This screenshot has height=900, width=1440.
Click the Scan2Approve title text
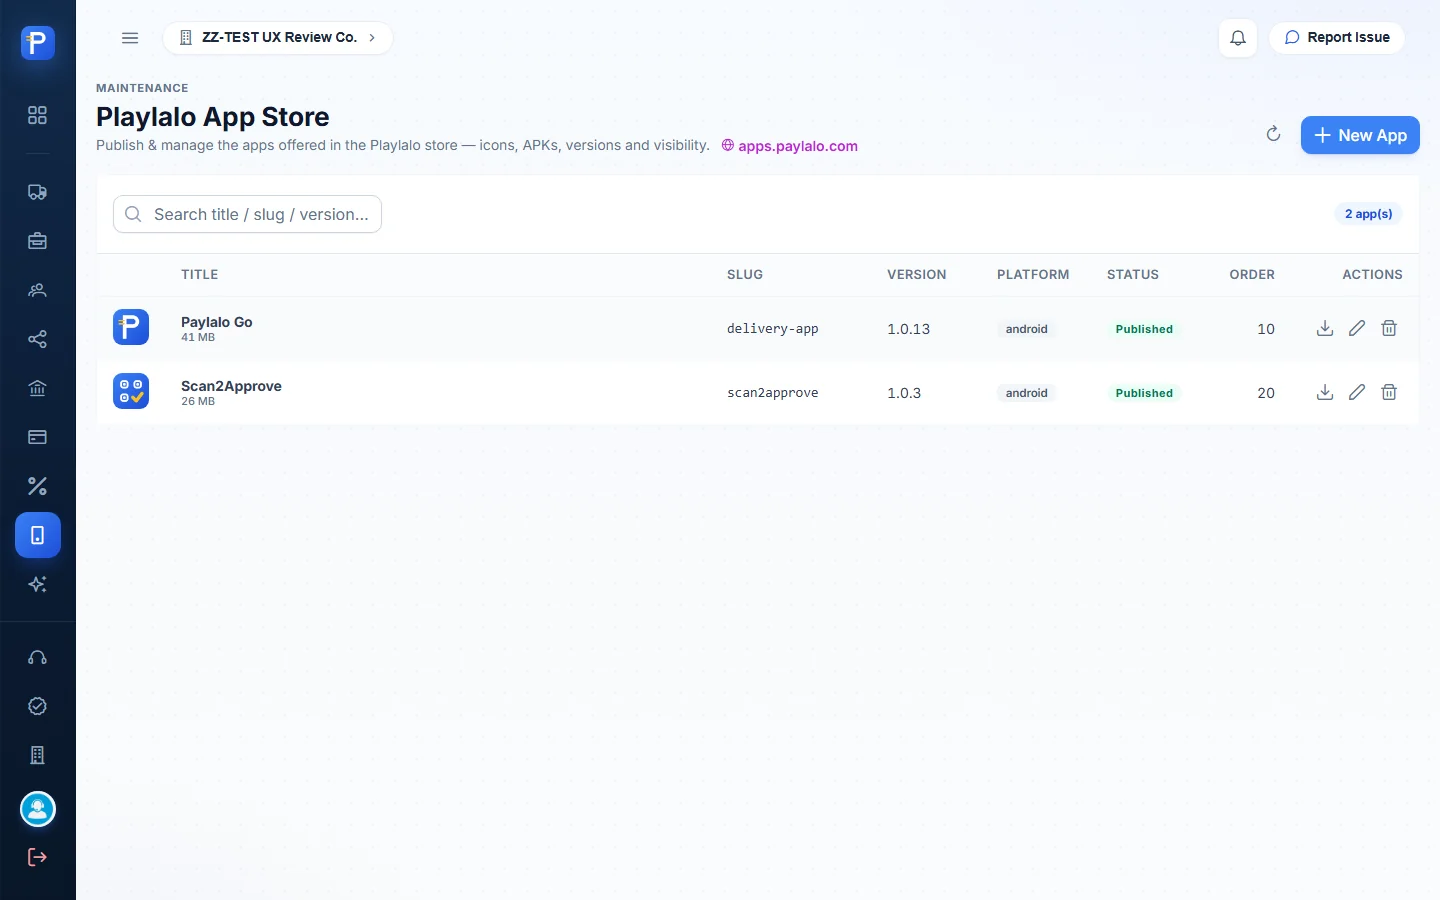pyautogui.click(x=231, y=386)
